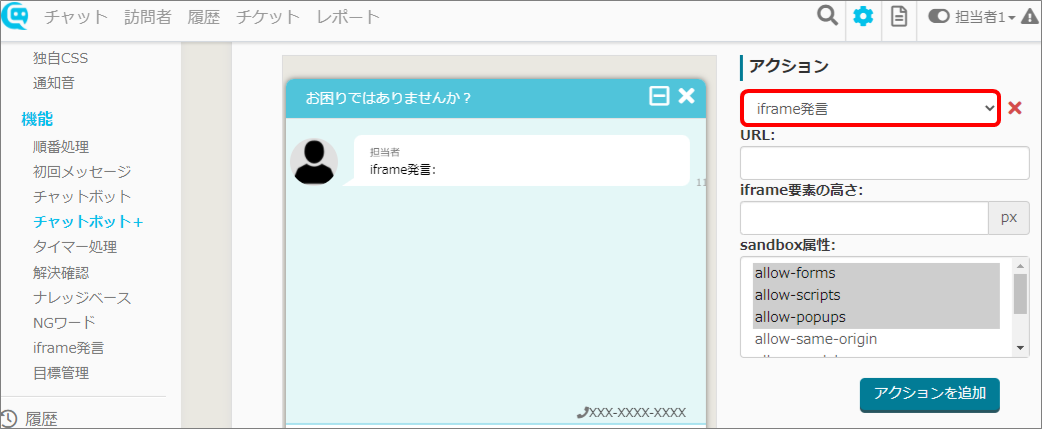Open 順番処理 in the sidebar
The width and height of the screenshot is (1042, 429).
point(60,147)
